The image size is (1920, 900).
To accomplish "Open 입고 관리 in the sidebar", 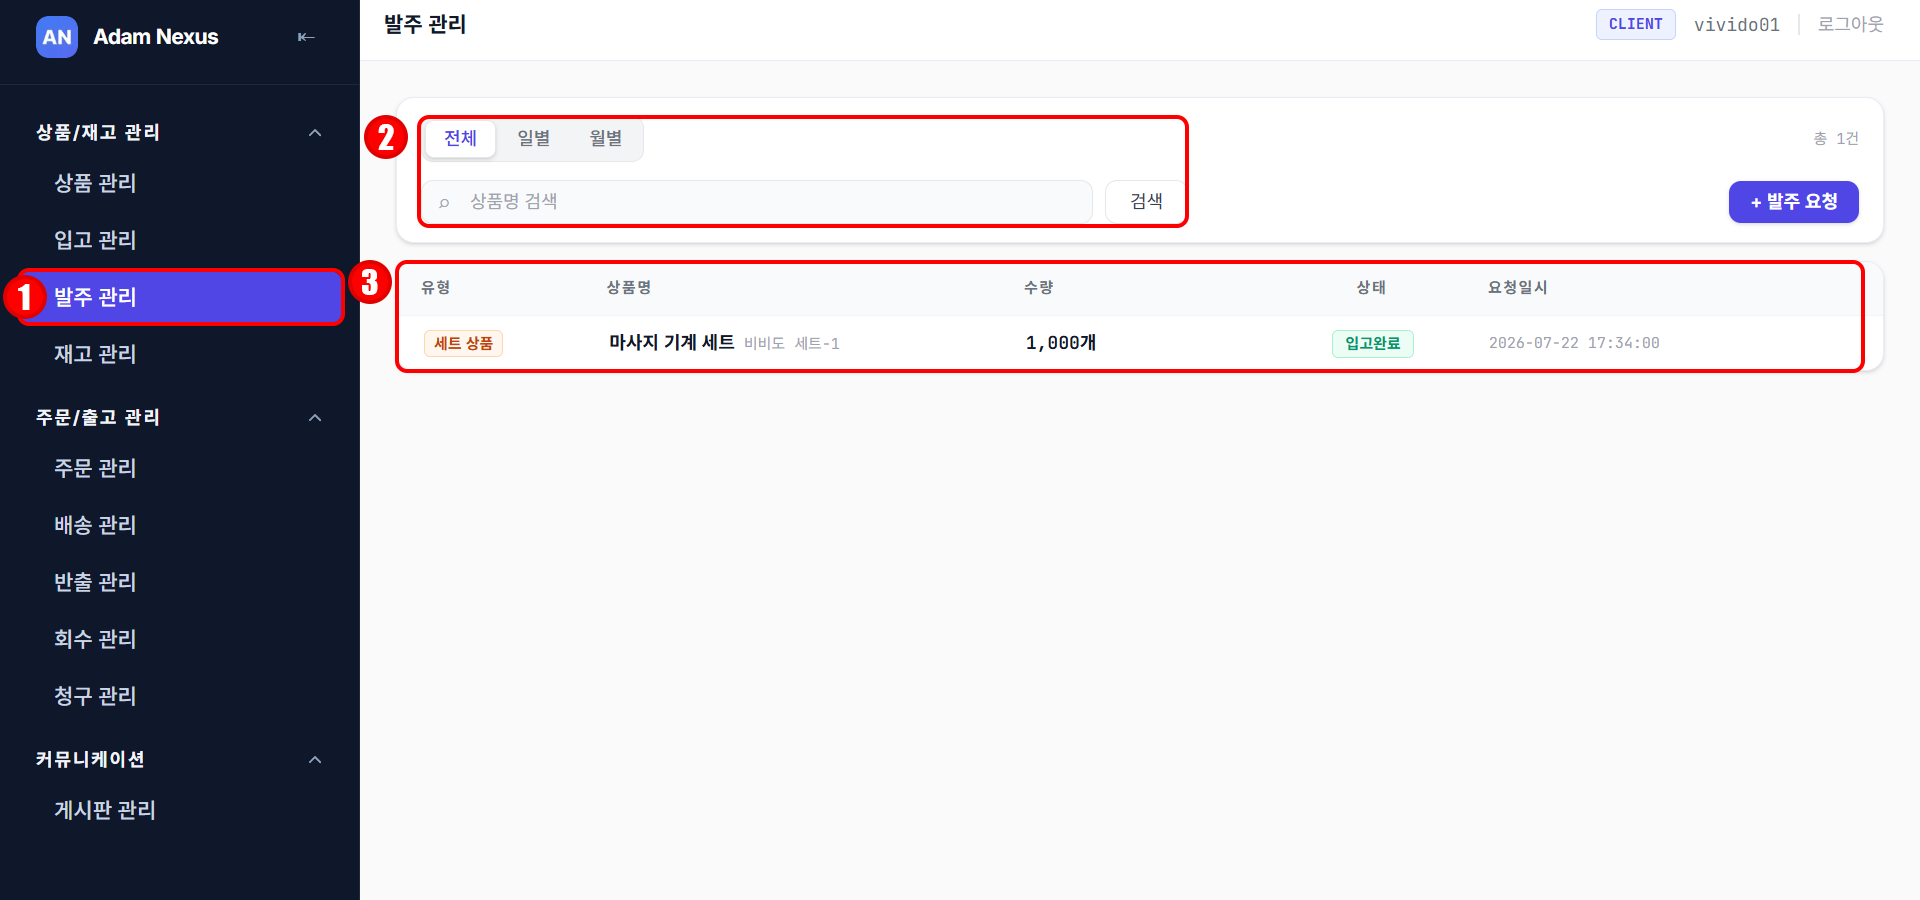I will 95,240.
